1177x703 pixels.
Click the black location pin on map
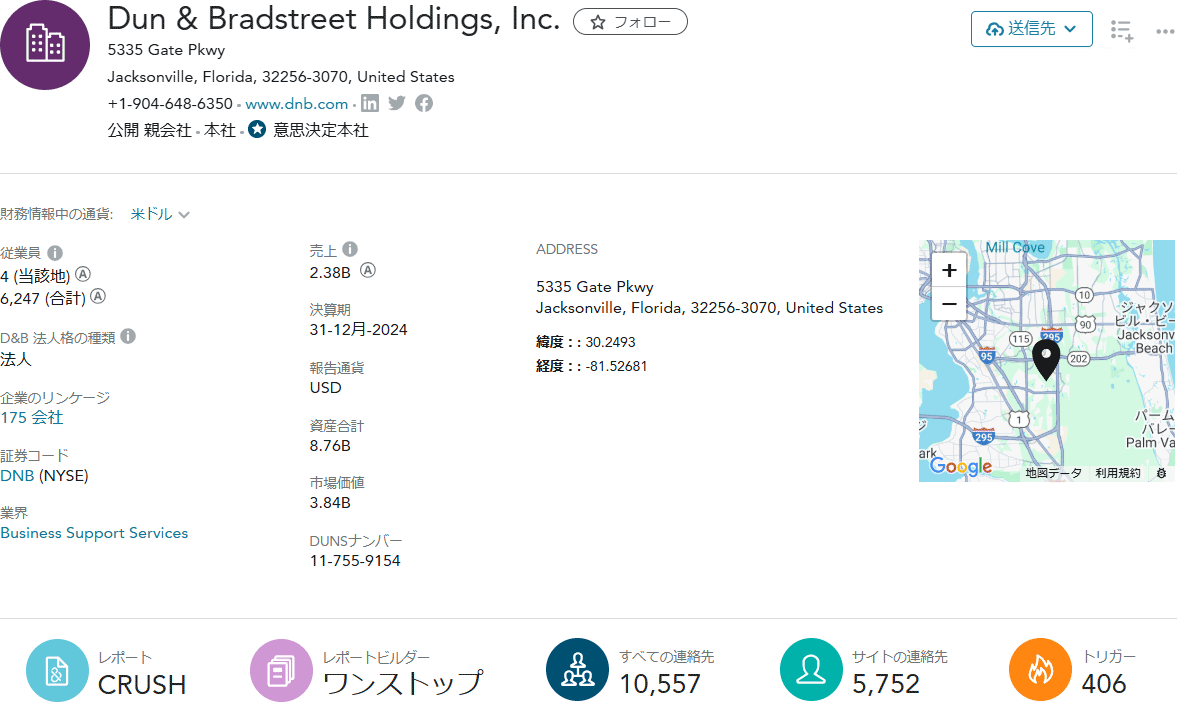1046,359
